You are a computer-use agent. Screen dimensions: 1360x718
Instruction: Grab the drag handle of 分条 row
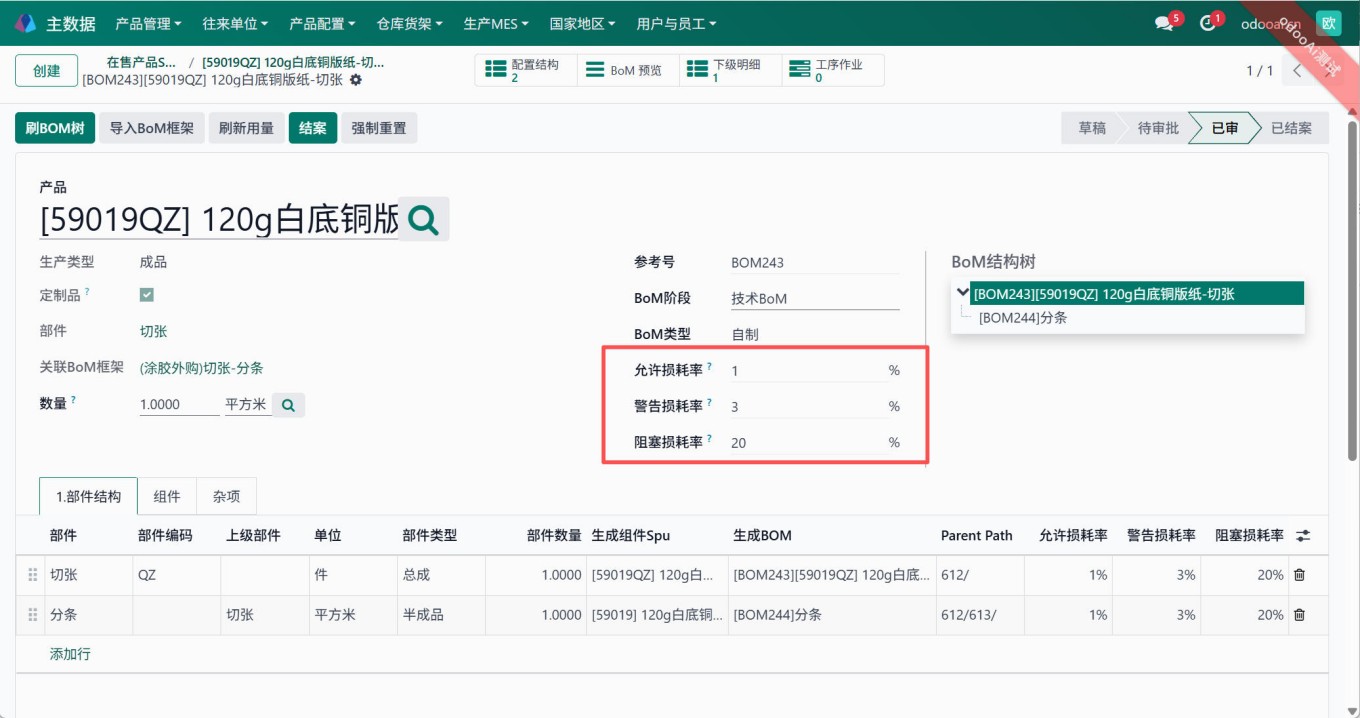(x=32, y=615)
